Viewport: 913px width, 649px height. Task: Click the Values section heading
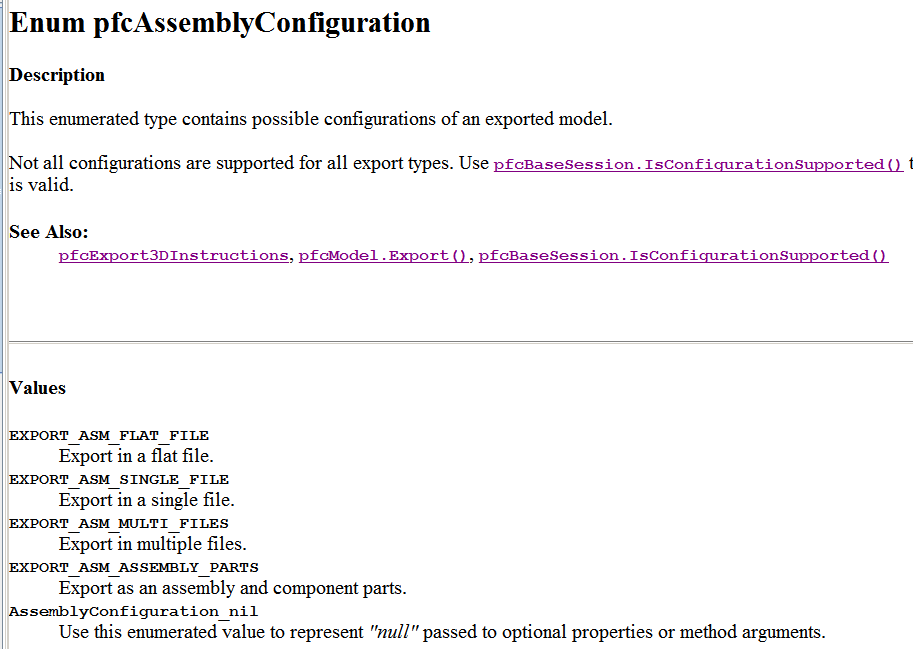[x=38, y=388]
